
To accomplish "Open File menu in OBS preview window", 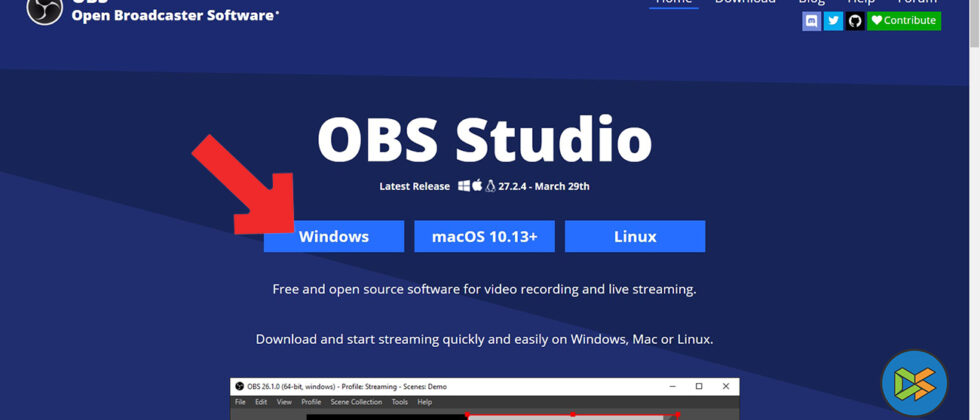I will point(241,402).
